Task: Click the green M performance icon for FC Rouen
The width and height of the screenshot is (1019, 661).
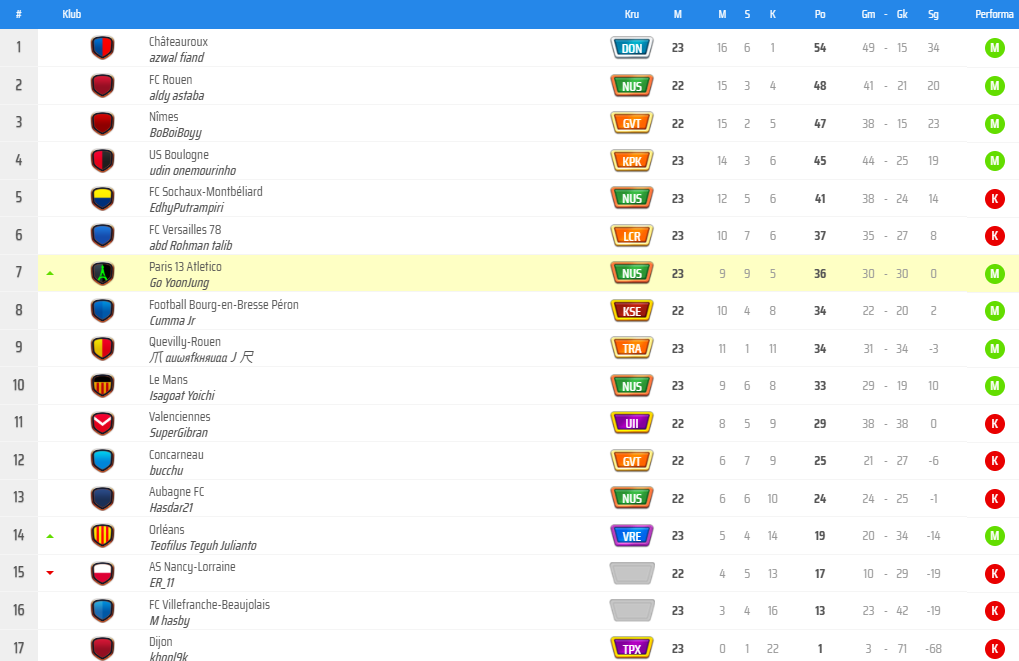Action: click(994, 86)
